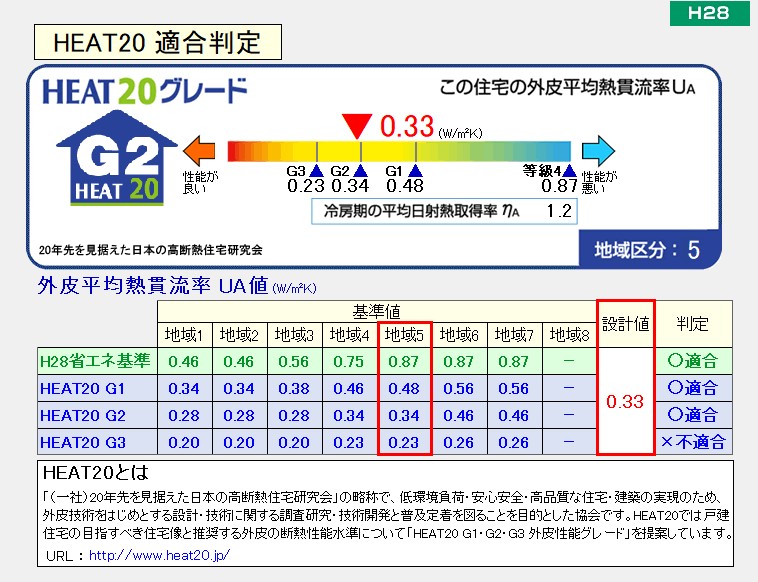Viewport: 758px width, 582px height.
Task: Click the HEAT20 適合判定 title box
Action: click(157, 42)
